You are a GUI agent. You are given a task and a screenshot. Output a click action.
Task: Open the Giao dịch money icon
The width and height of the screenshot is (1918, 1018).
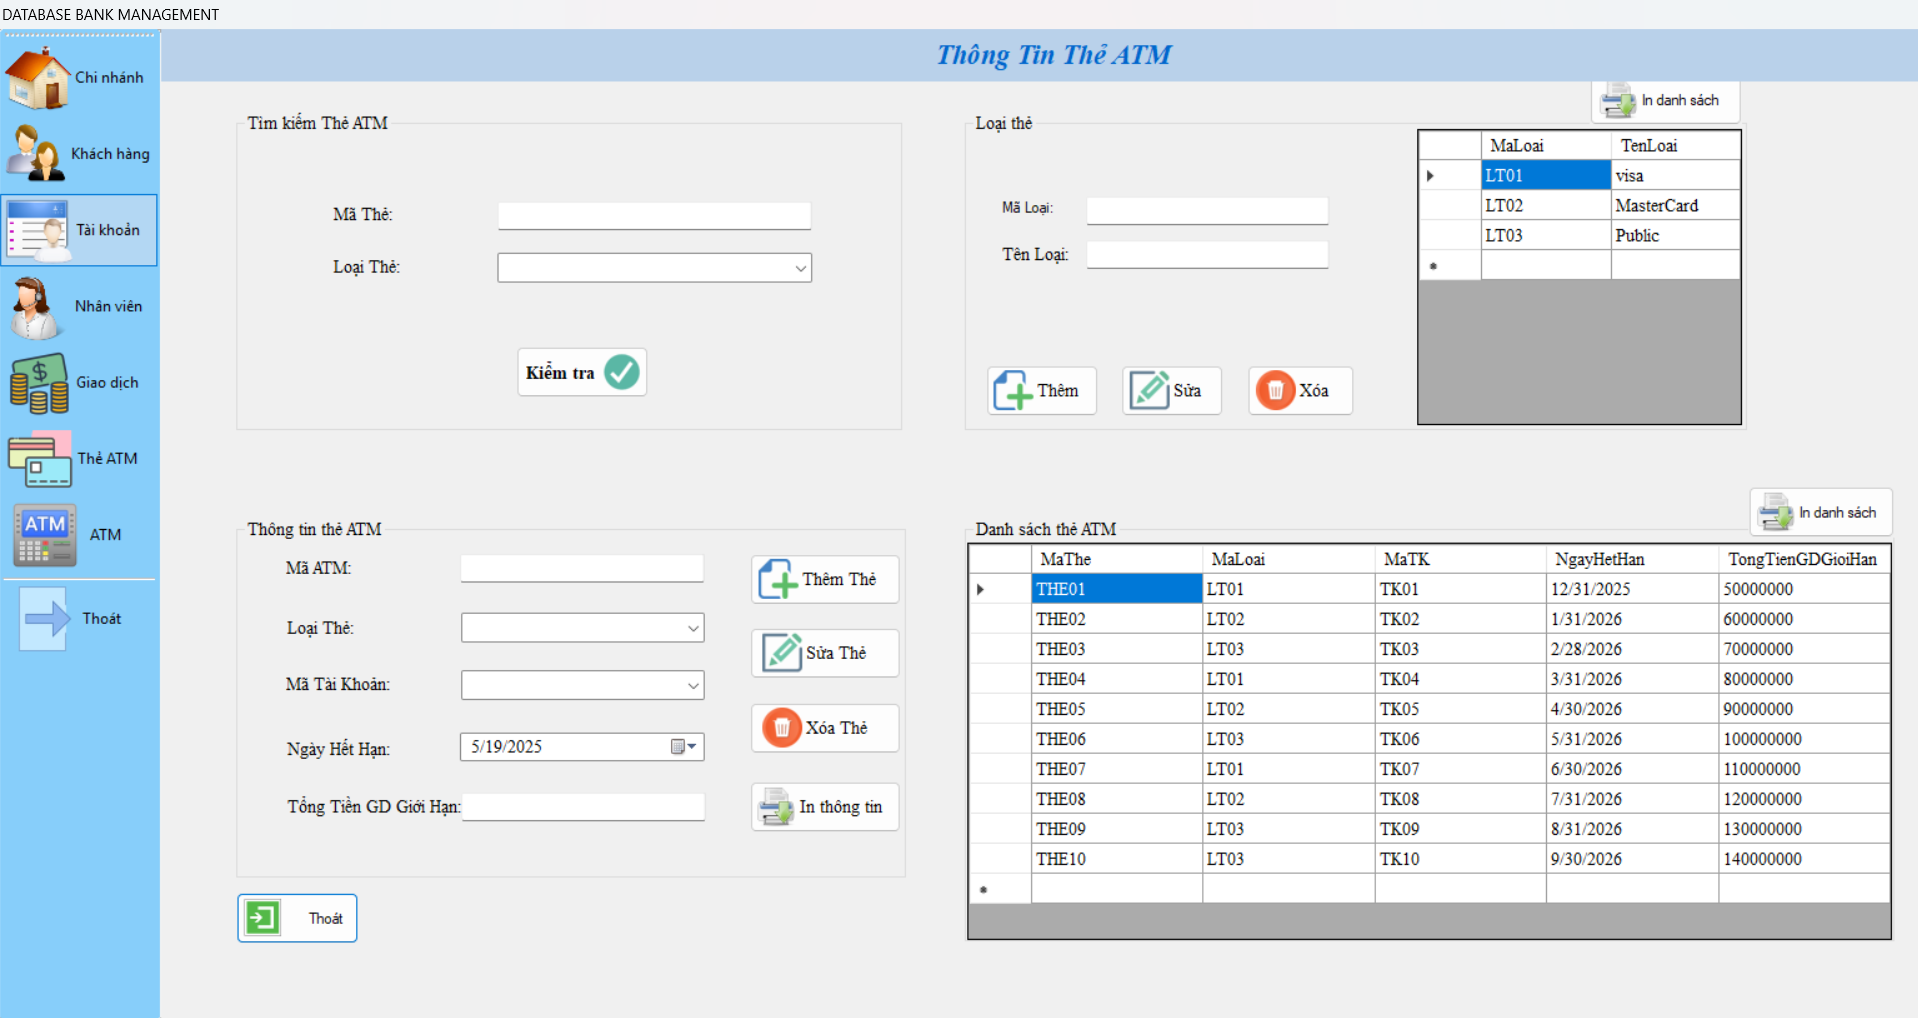38,383
